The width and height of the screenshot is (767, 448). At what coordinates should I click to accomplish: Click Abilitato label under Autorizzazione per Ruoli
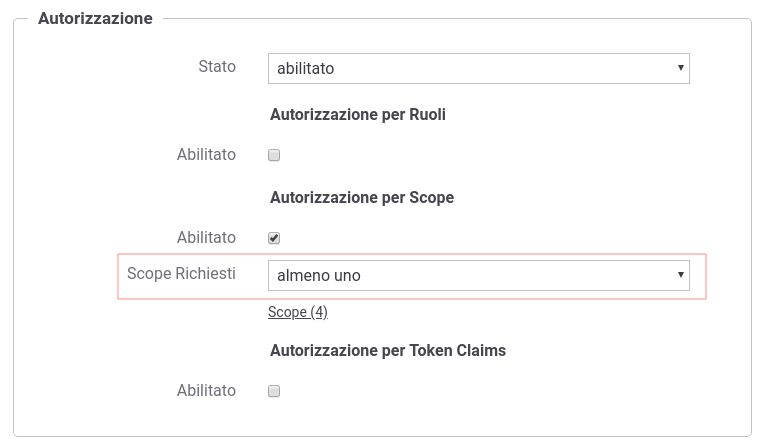206,154
